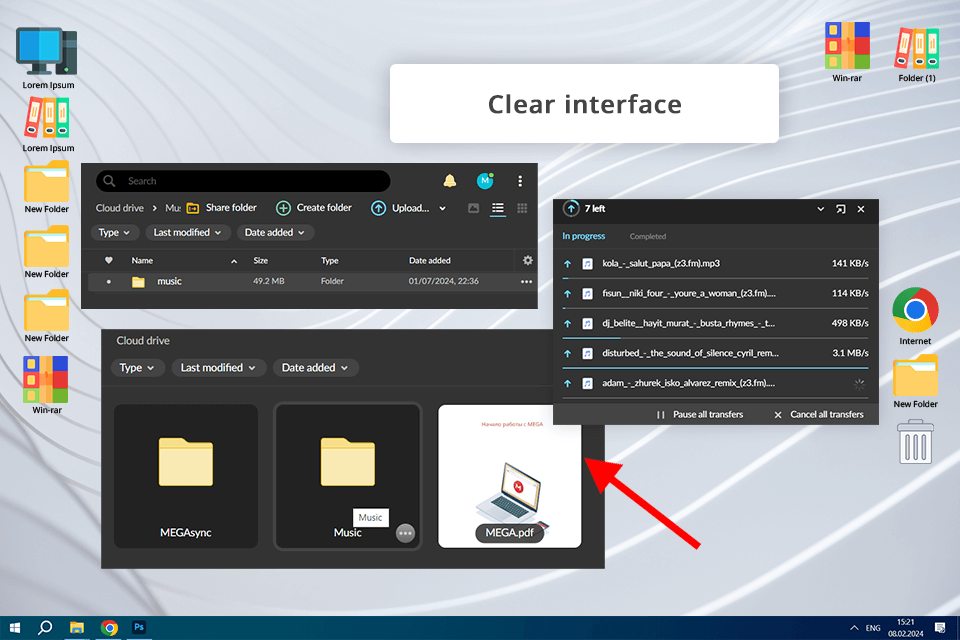Click the Cloud drive breadcrumb link
Image resolution: width=960 pixels, height=640 pixels.
point(119,208)
